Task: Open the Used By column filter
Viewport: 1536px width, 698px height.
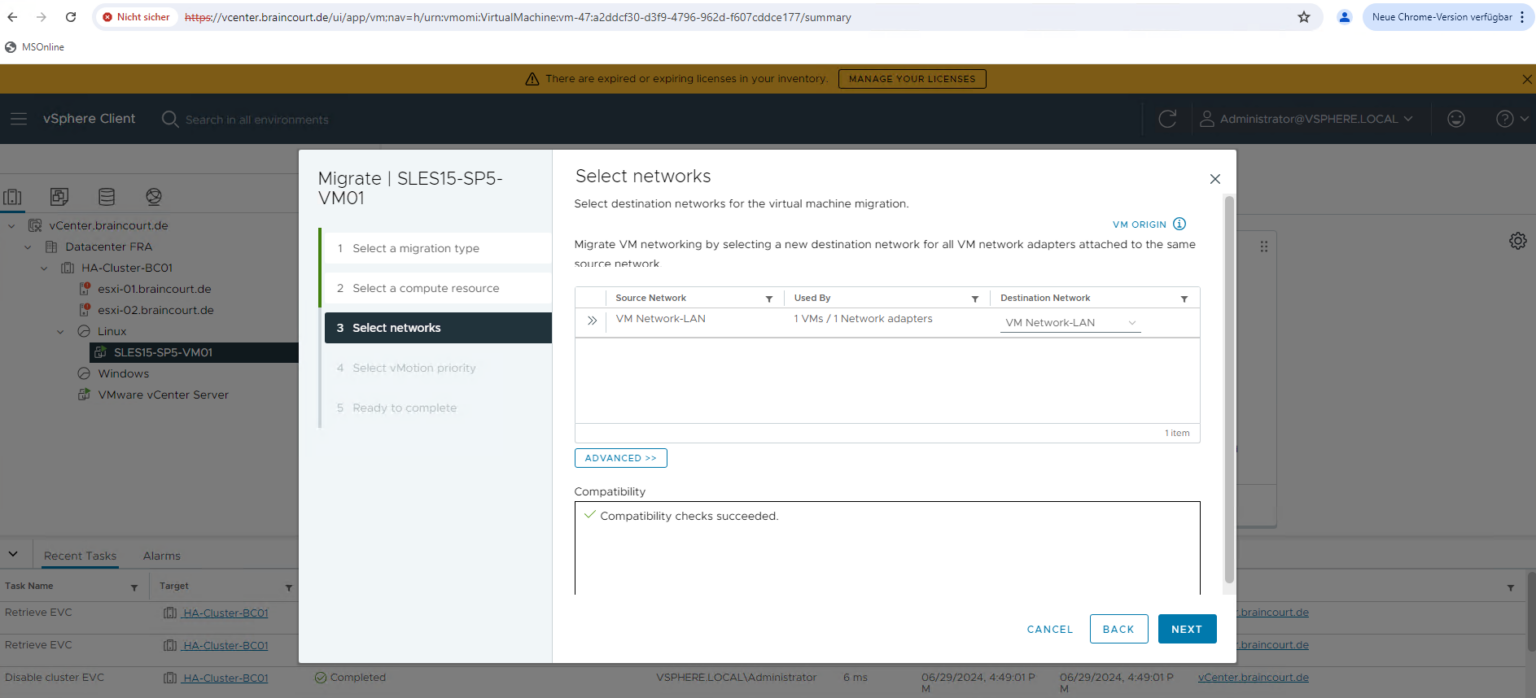Action: 975,298
